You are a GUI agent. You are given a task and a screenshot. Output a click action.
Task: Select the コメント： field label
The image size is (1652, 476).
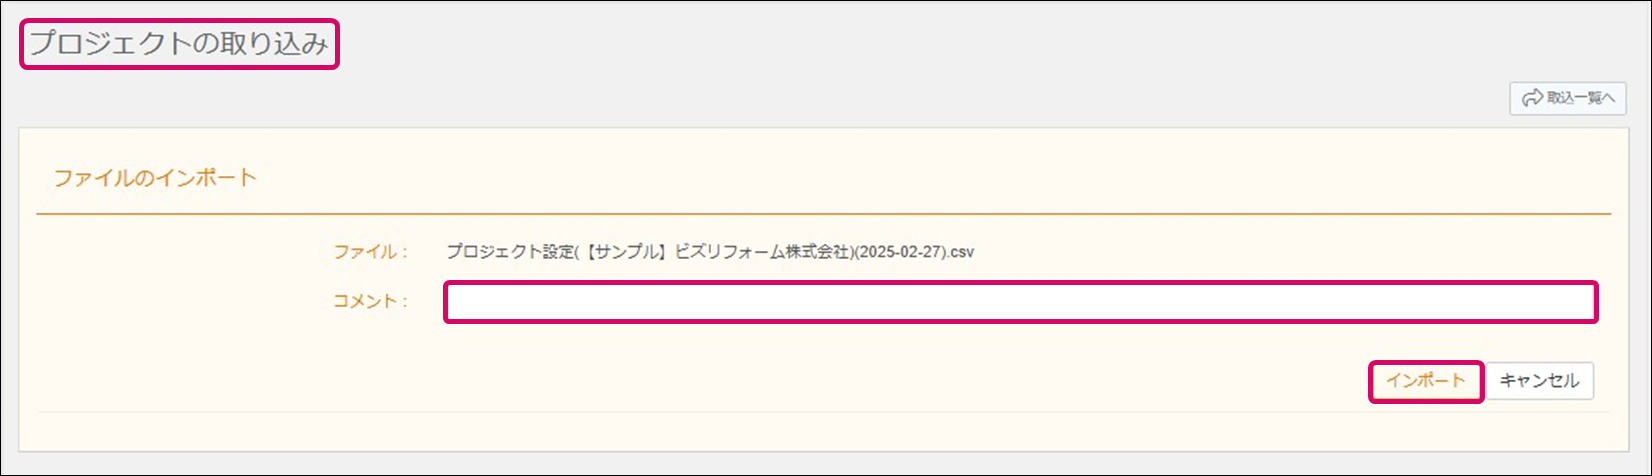pyautogui.click(x=370, y=301)
